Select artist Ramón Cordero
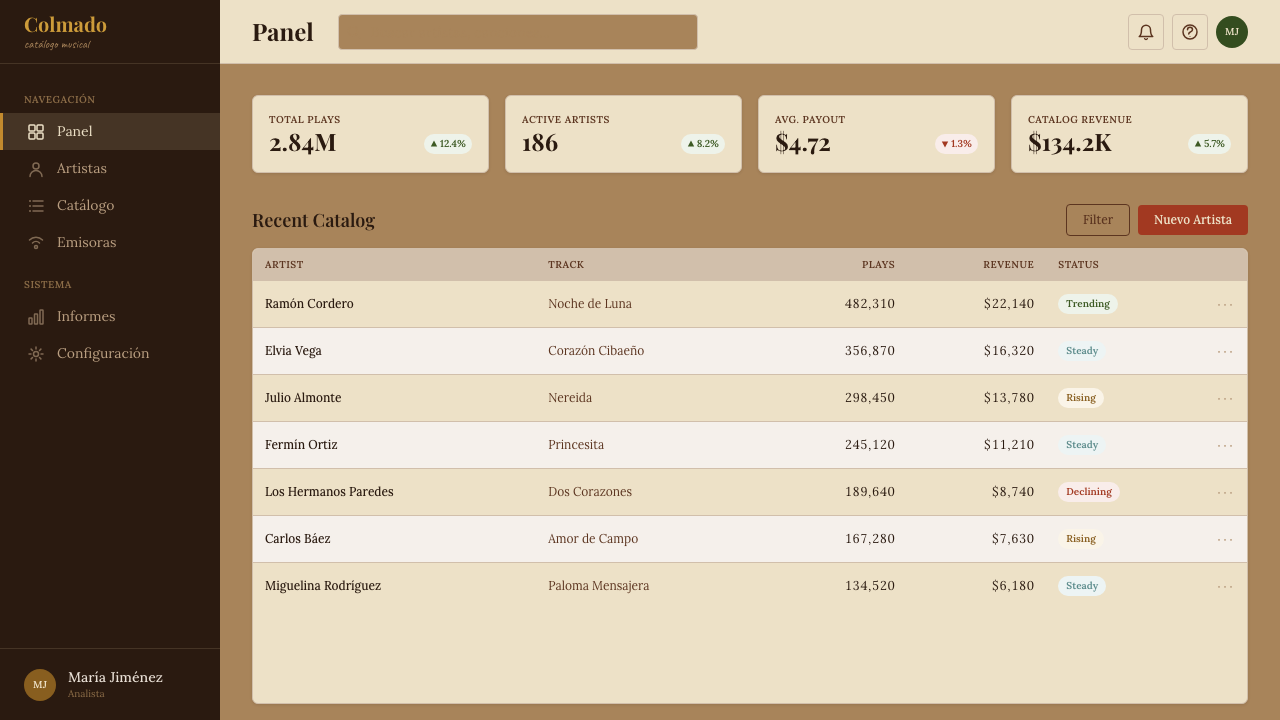1280x720 pixels. pos(309,304)
